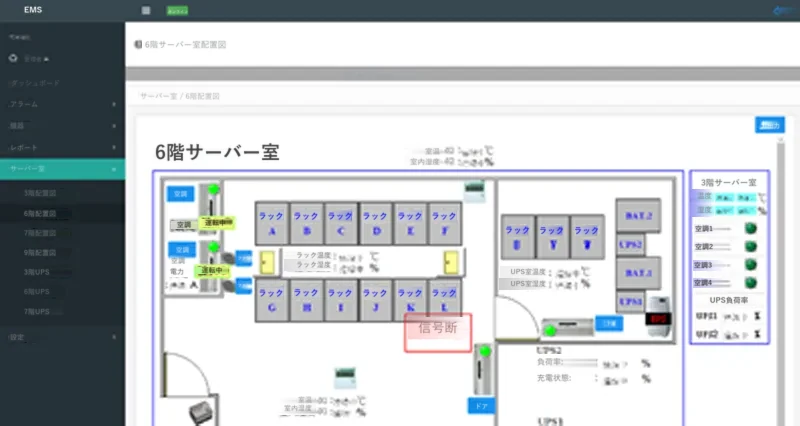Screen dimensions: 800x426
Task: Expand the アラーム sidebar menu
Action: pos(62,104)
